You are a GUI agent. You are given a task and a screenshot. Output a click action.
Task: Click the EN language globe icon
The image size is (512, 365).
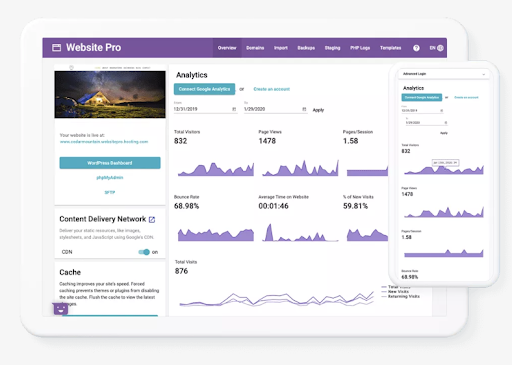440,48
